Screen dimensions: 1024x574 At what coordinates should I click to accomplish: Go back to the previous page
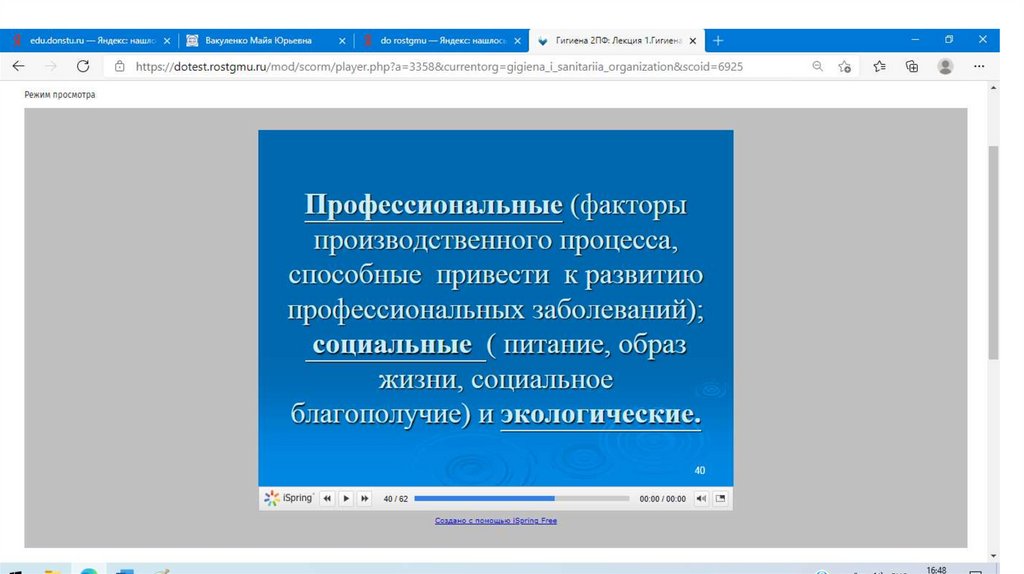point(19,66)
